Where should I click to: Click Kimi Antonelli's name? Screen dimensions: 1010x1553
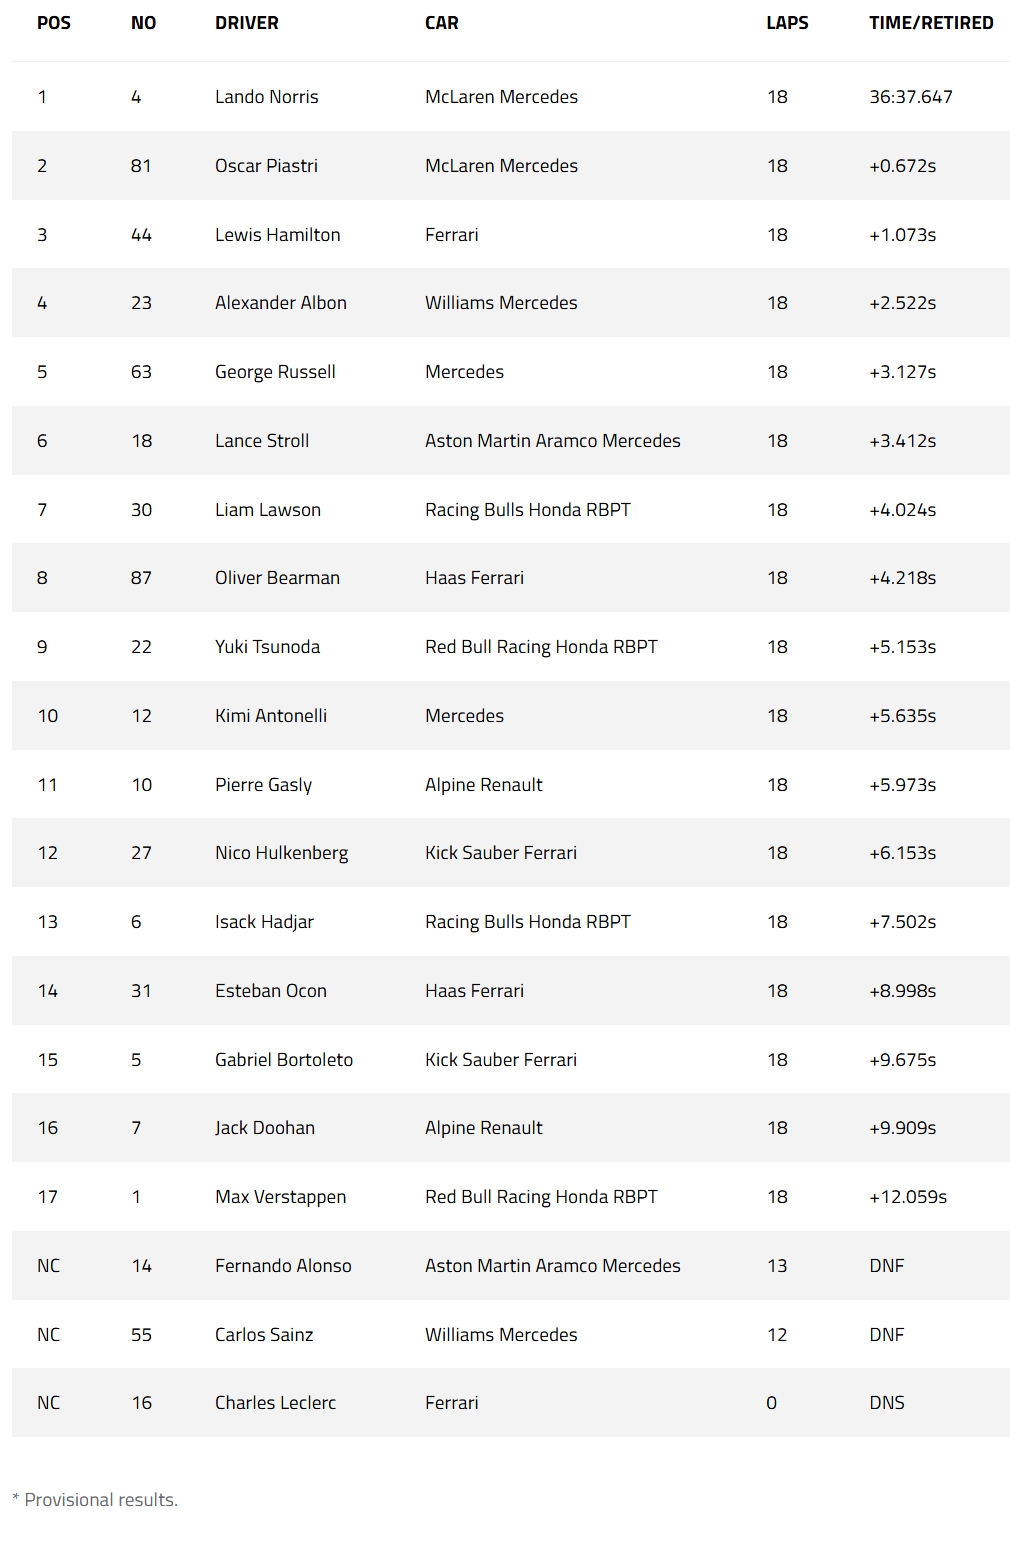(x=270, y=716)
